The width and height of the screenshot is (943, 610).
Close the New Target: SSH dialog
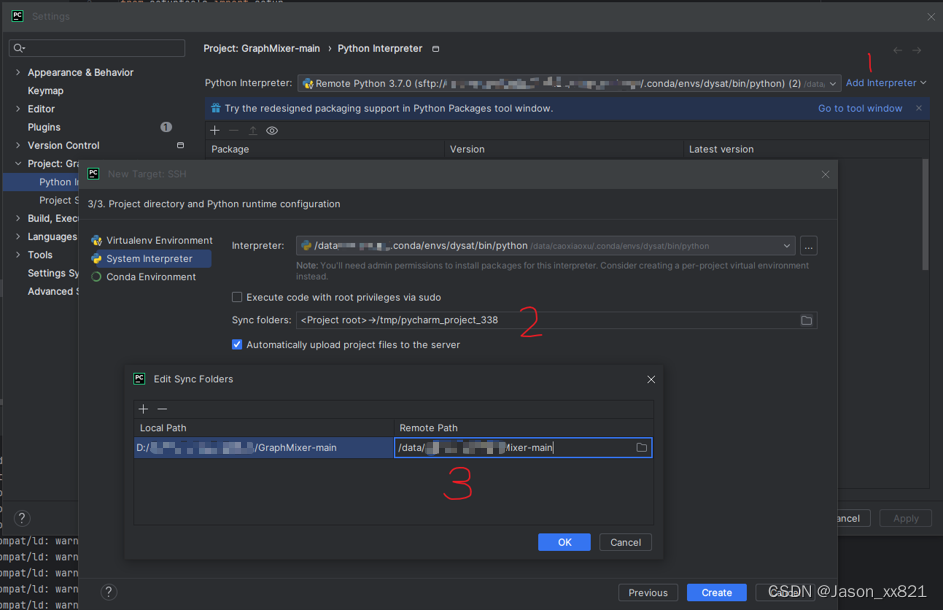click(x=825, y=174)
